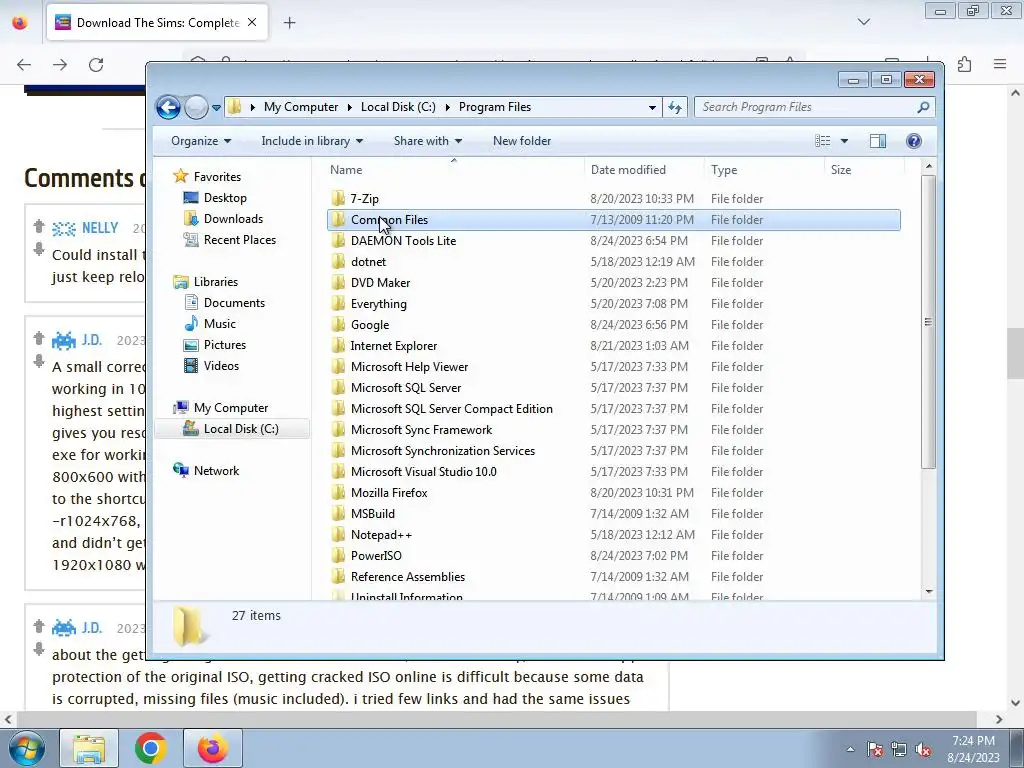Select Libraries in the navigation pane

click(x=216, y=282)
